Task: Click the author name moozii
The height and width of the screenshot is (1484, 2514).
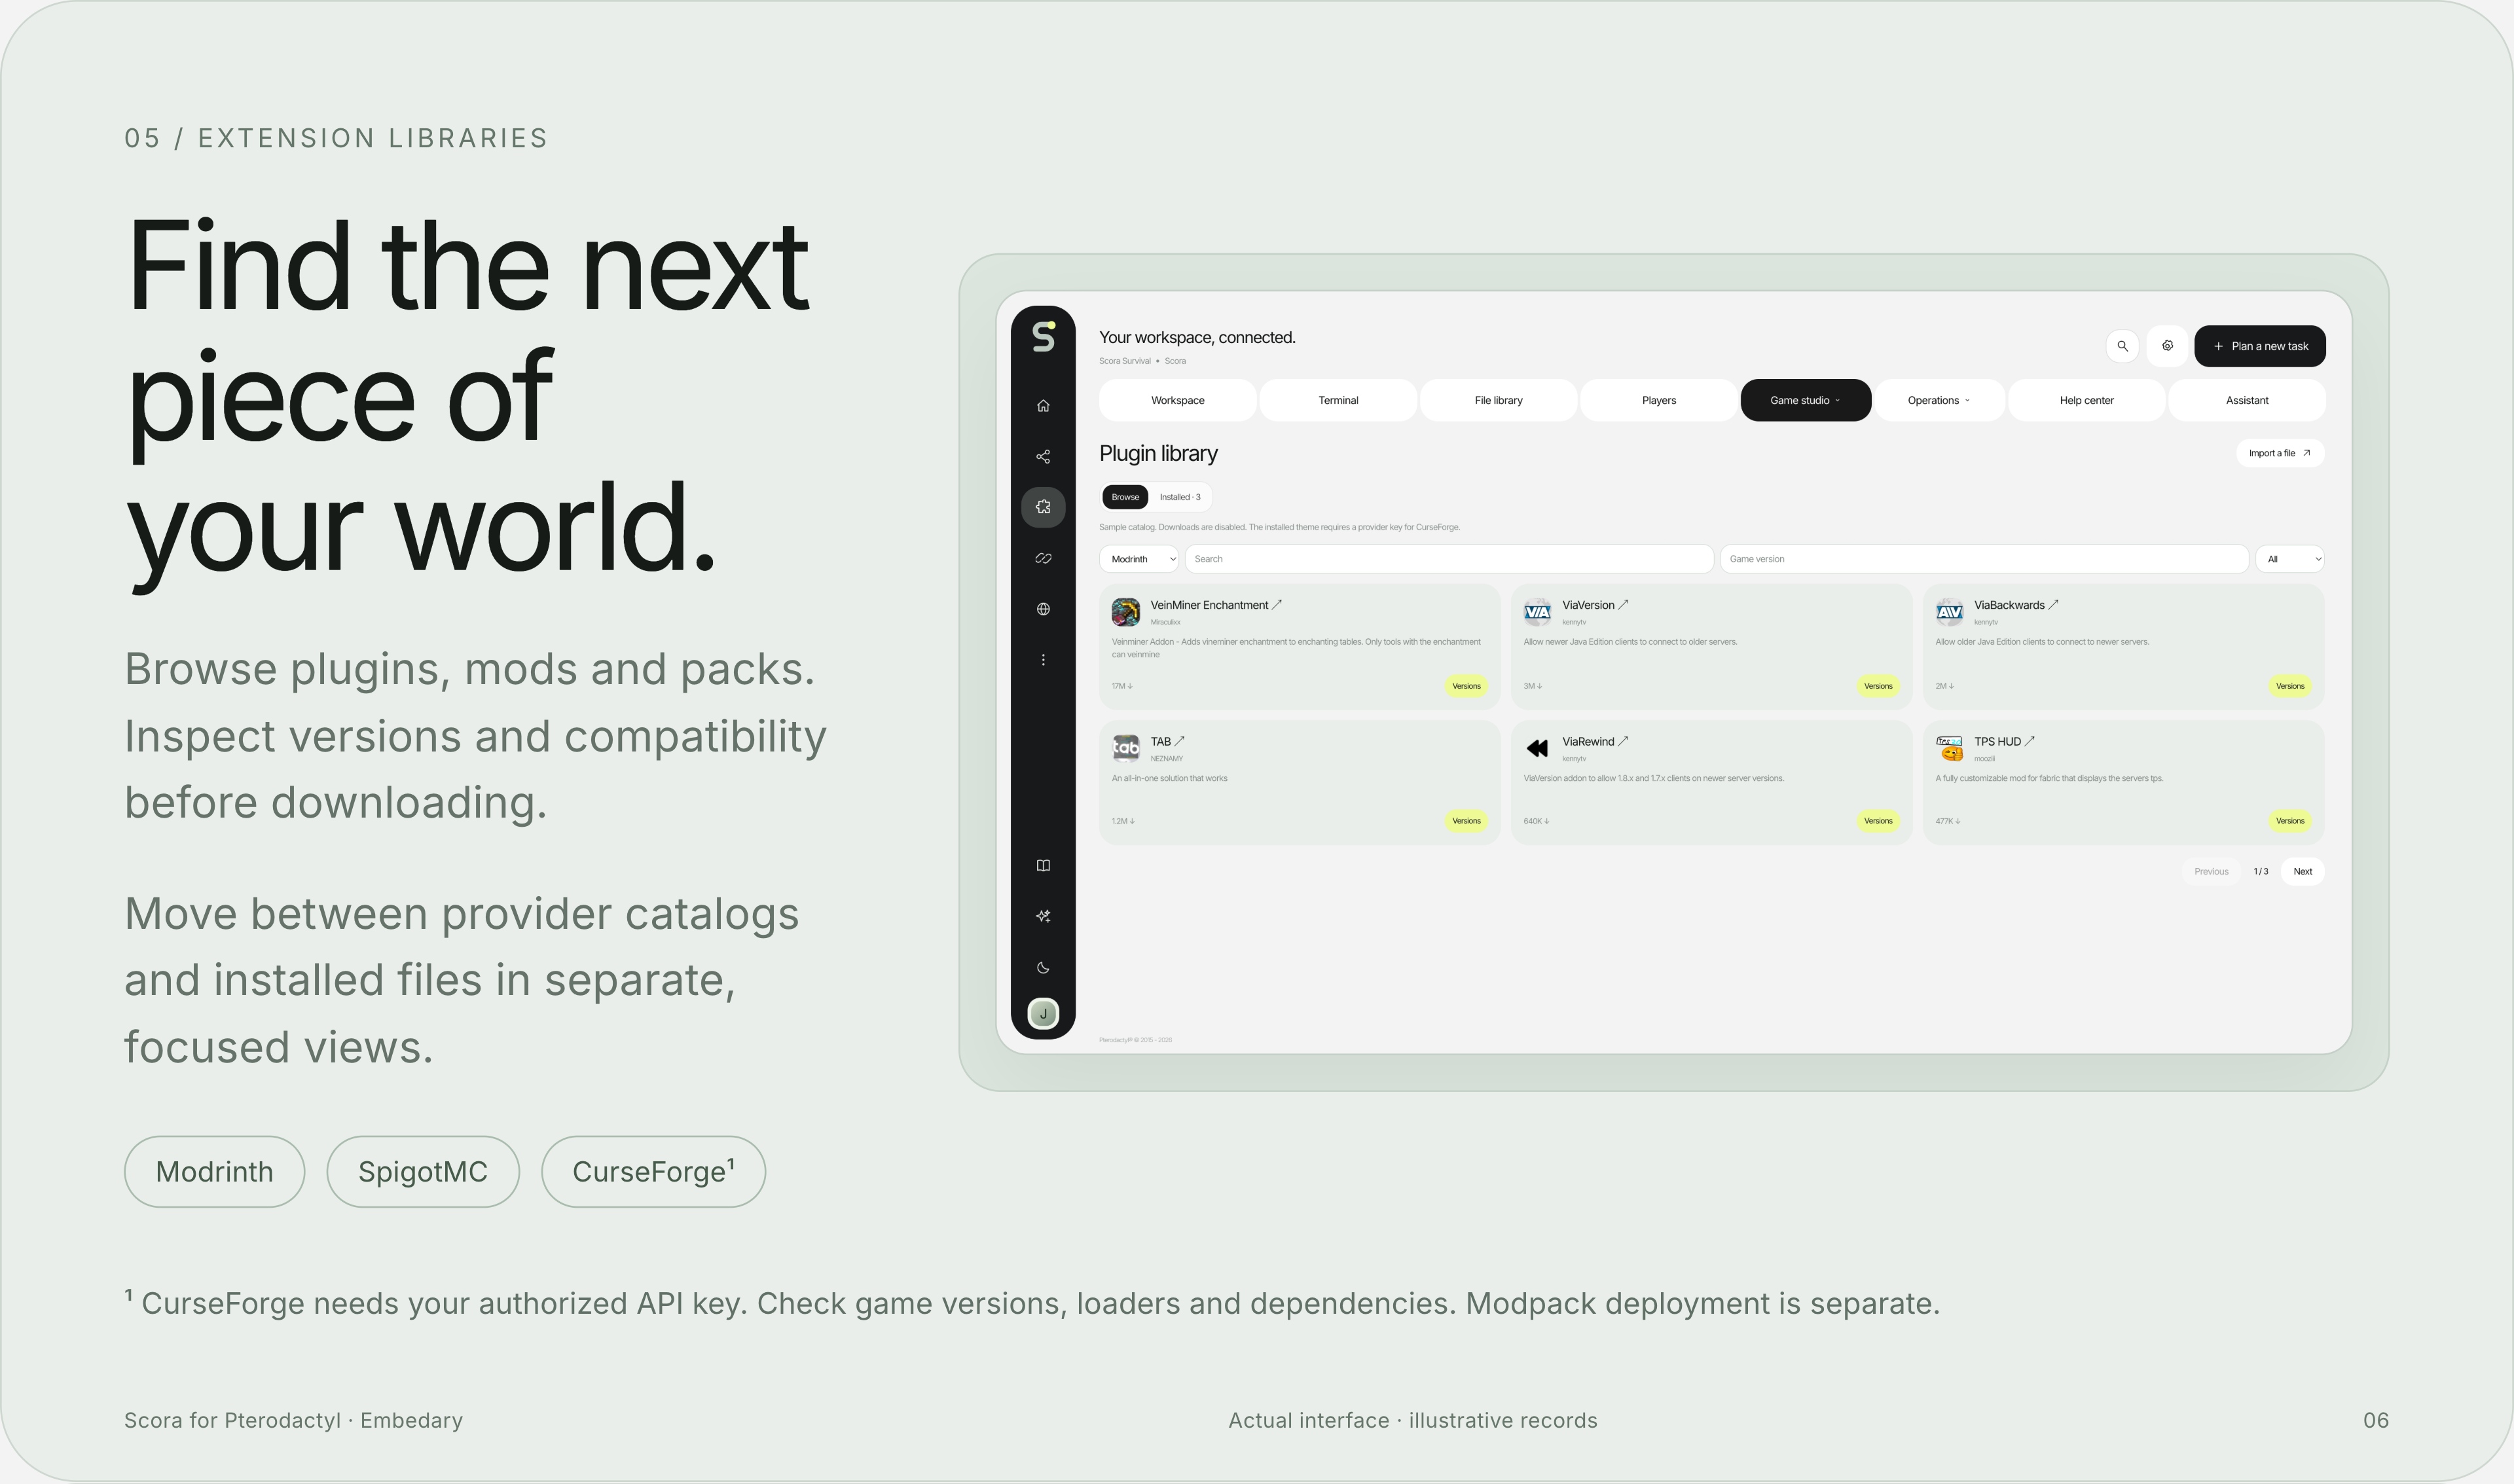Action: (1984, 759)
